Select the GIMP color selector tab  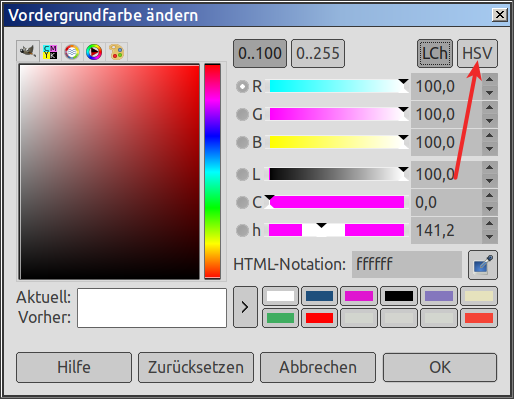pos(28,51)
